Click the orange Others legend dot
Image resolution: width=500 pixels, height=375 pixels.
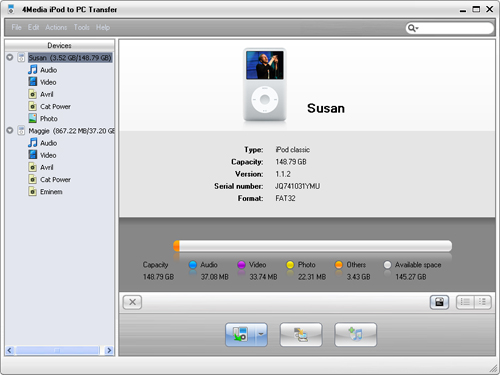pos(339,265)
